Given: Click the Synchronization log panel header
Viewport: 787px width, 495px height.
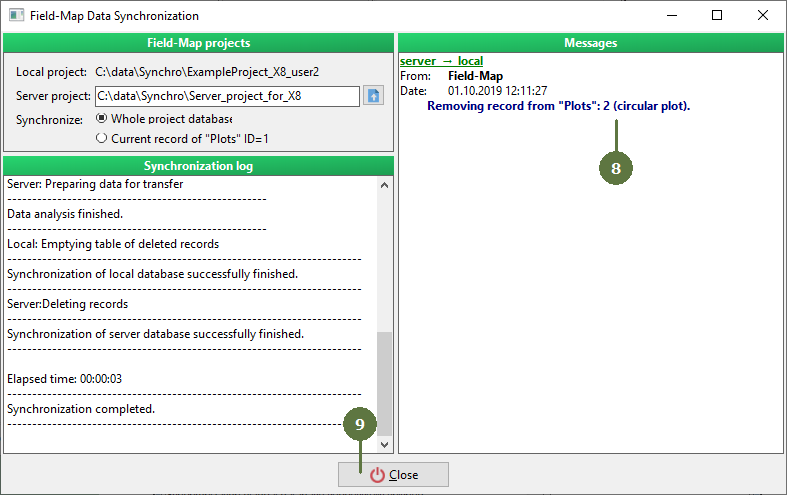Looking at the screenshot, I should pos(197,166).
